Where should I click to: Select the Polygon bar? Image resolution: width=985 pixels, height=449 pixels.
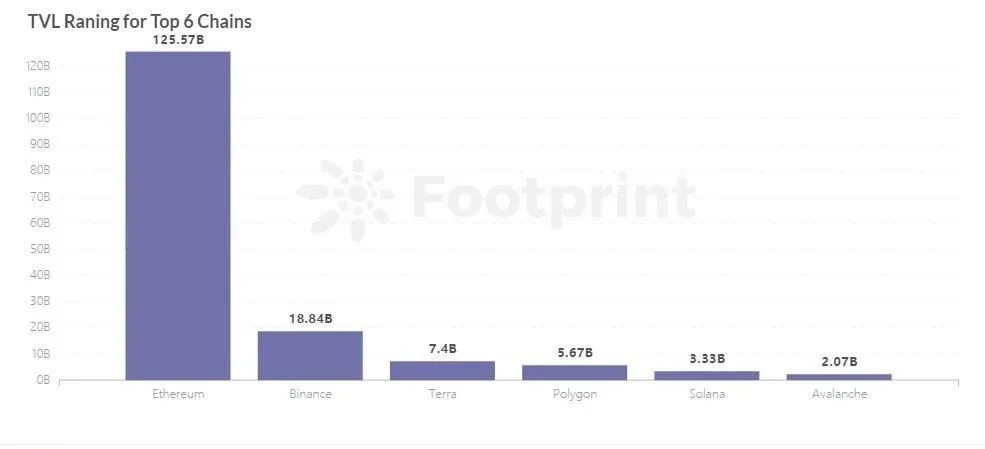pyautogui.click(x=574, y=372)
